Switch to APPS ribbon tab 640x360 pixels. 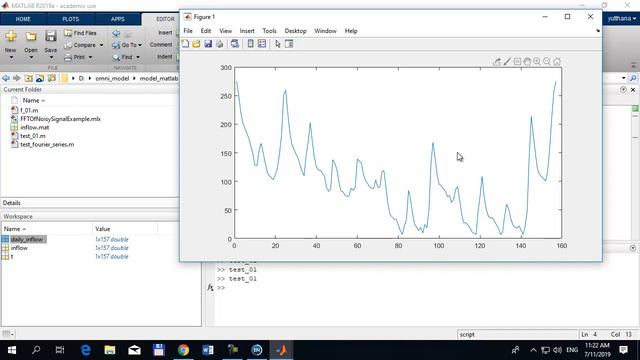pos(118,19)
